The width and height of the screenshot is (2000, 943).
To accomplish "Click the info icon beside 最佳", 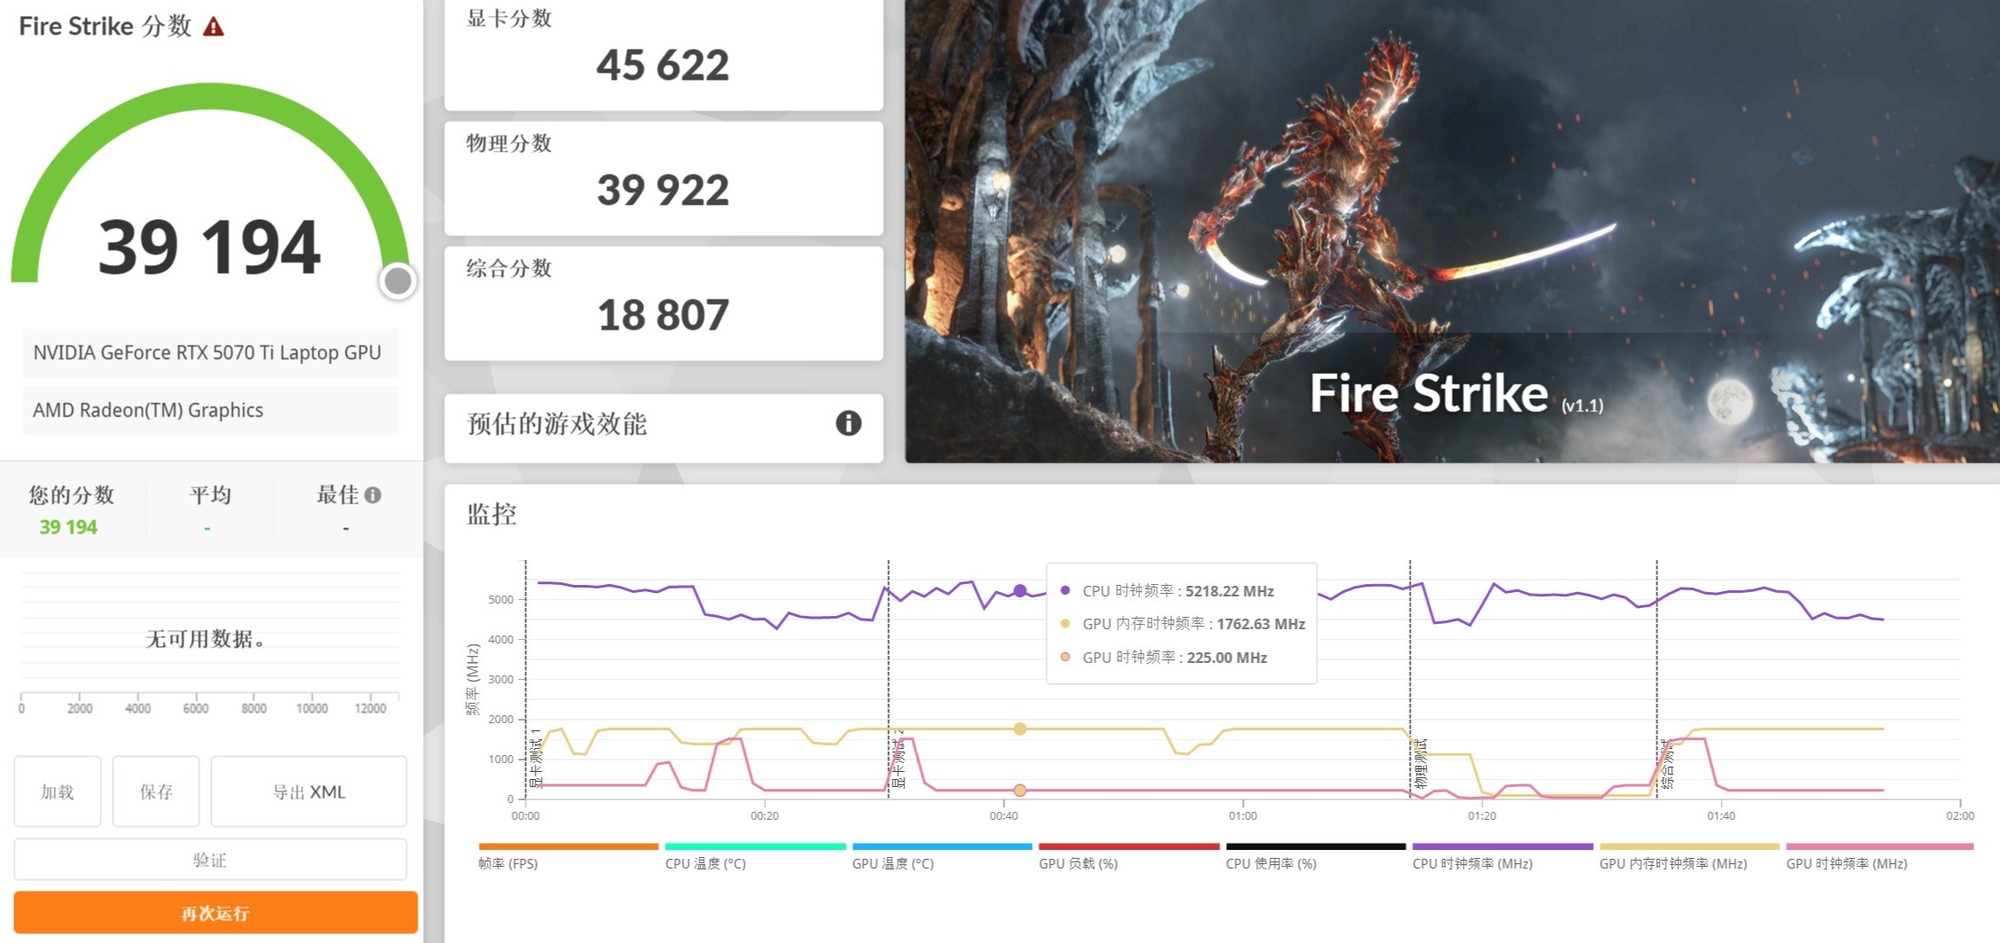I will point(373,495).
